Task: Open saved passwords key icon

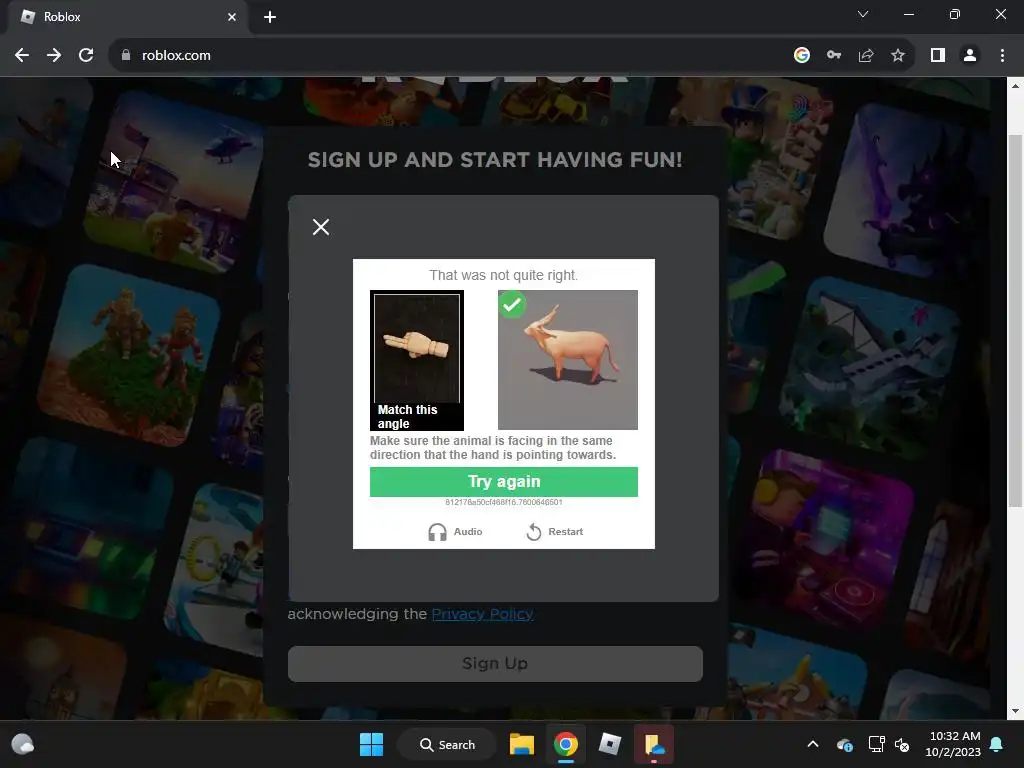Action: (x=834, y=56)
